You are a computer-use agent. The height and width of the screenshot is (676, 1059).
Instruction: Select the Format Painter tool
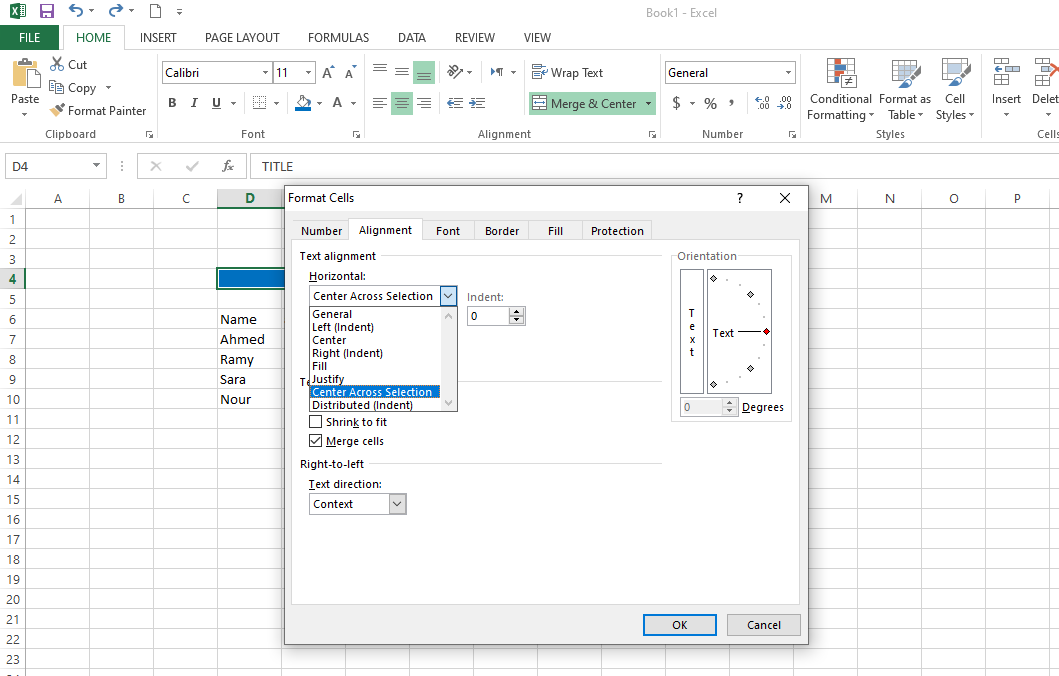[x=98, y=111]
